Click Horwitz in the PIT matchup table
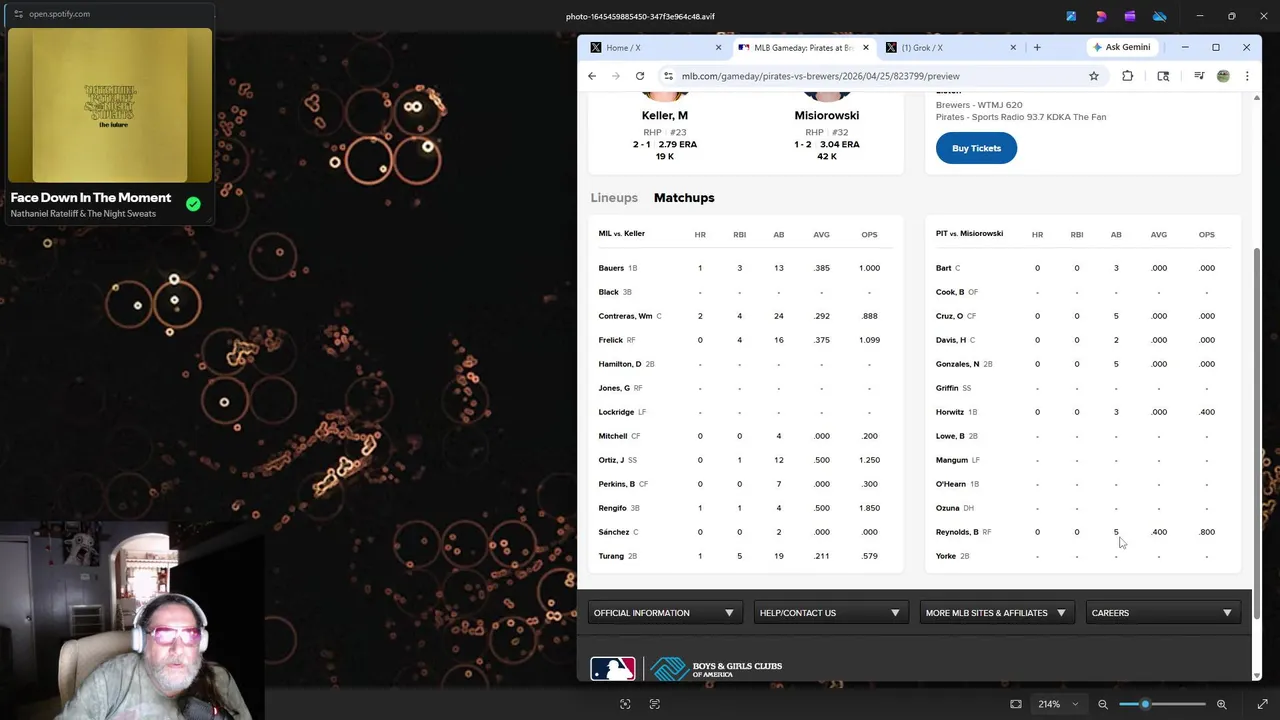 point(950,412)
